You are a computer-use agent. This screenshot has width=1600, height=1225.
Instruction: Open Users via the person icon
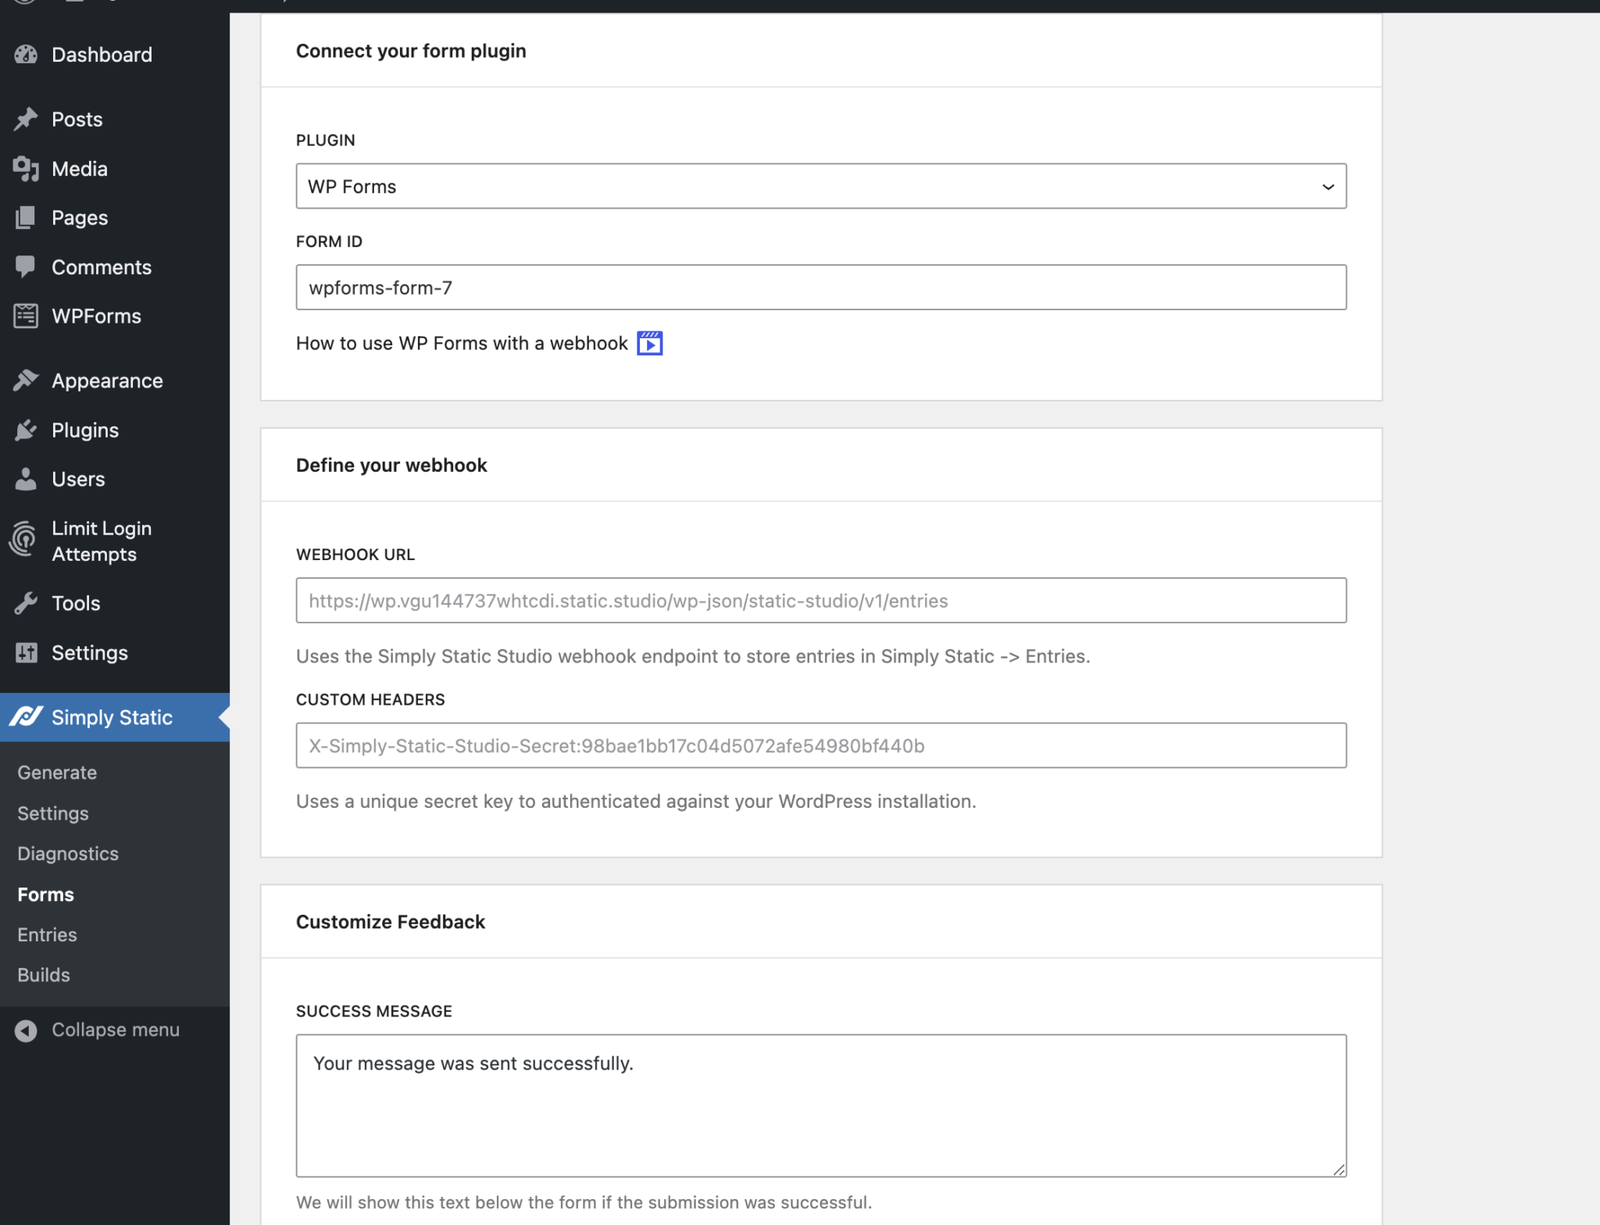point(25,479)
